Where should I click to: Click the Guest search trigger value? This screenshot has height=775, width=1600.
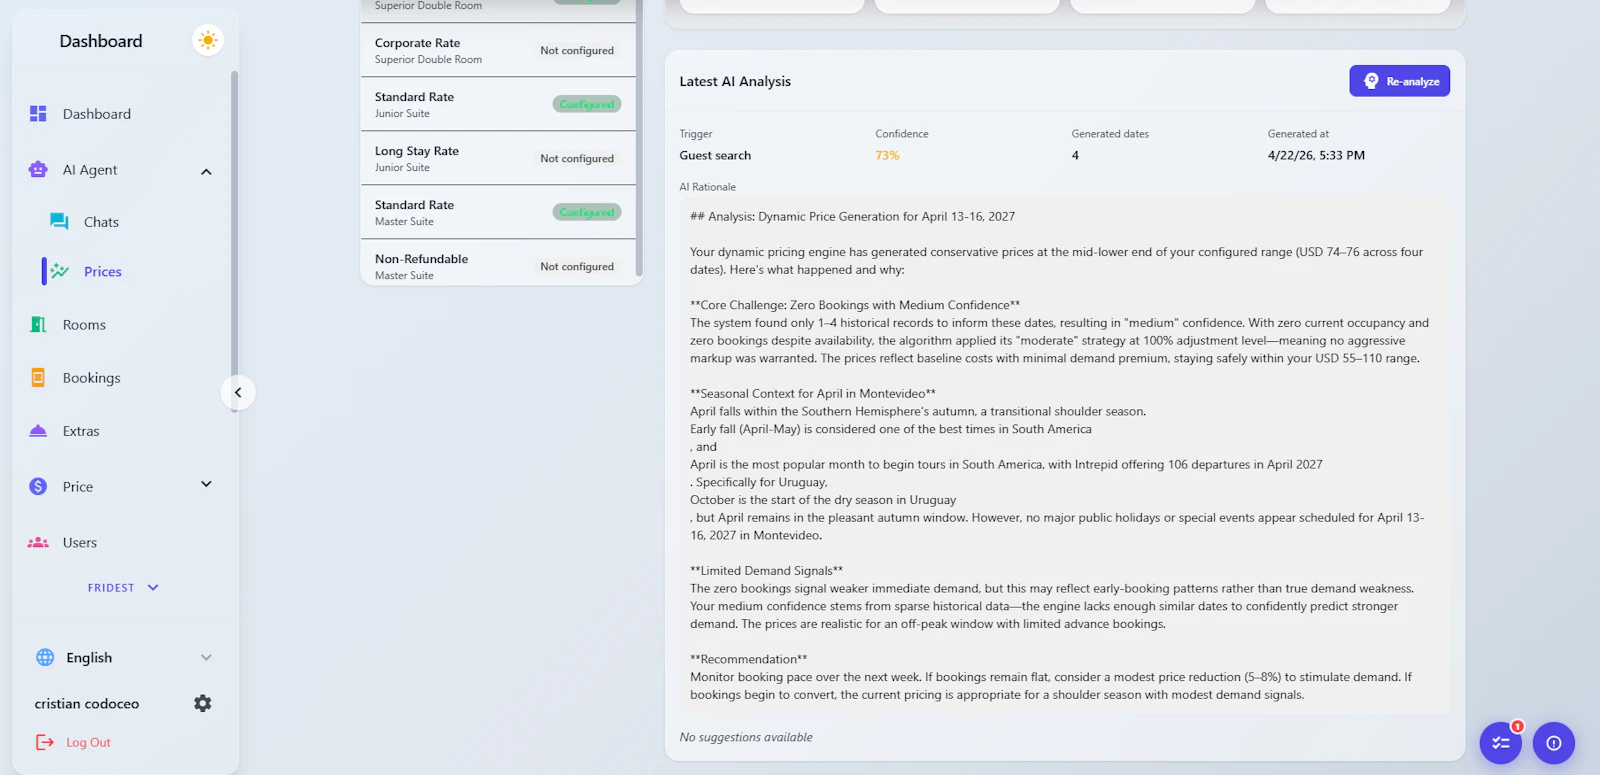(715, 155)
